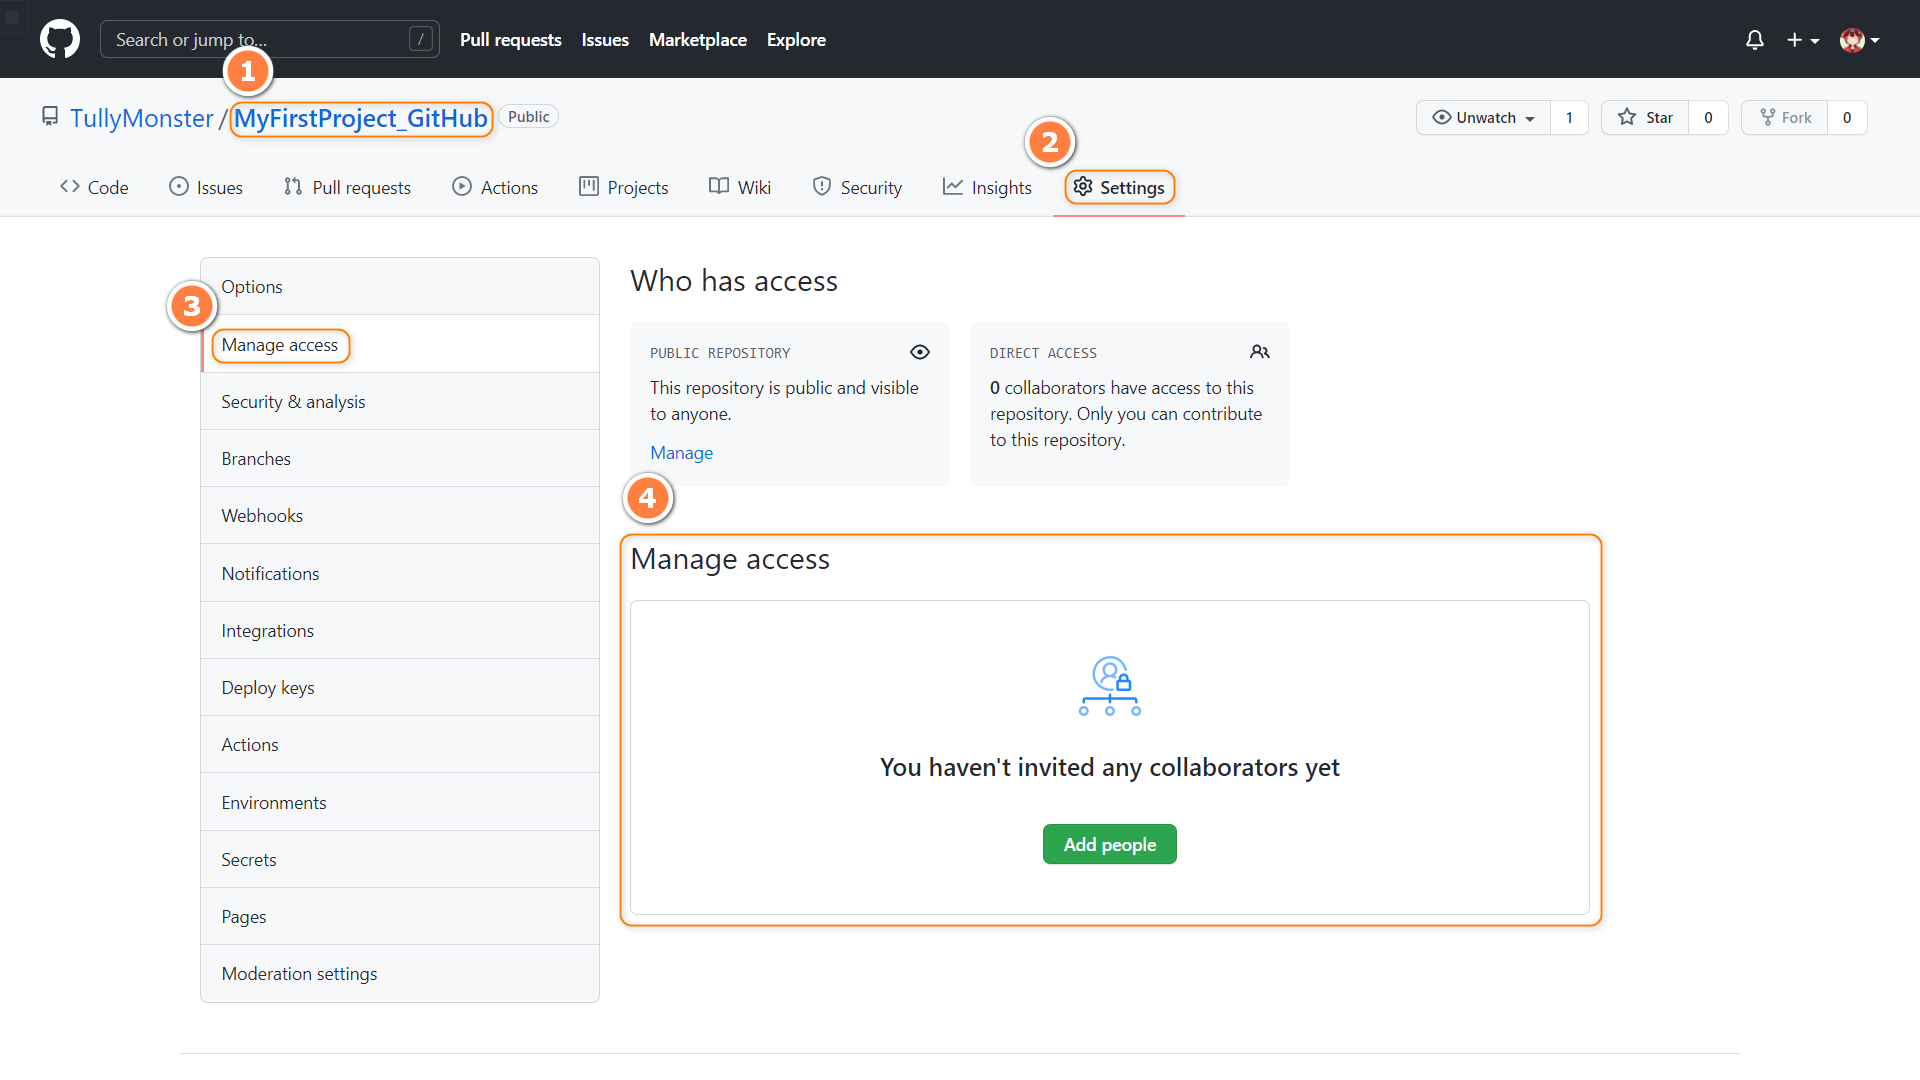
Task: Switch to the repository Actions tab
Action: coord(495,187)
